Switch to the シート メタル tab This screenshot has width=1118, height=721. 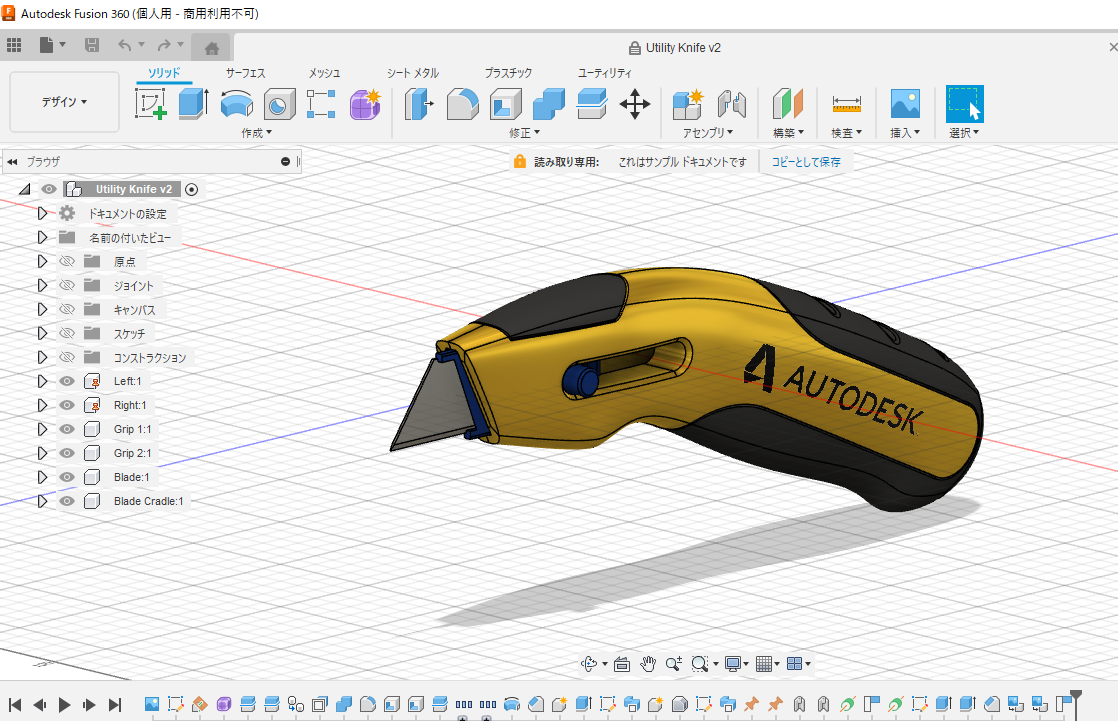tap(412, 73)
